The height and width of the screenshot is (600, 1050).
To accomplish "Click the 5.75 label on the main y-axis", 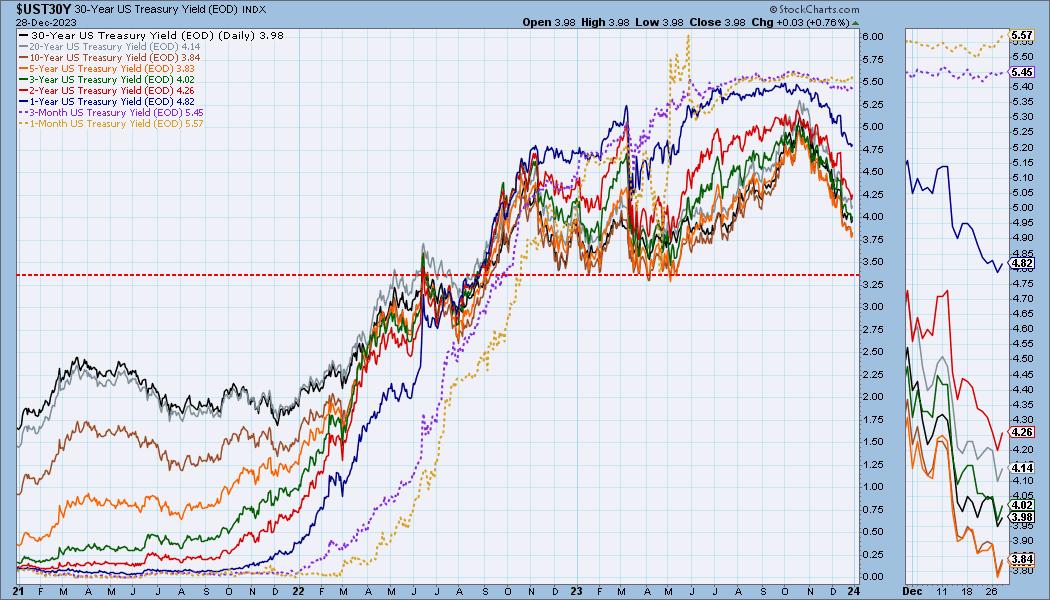I will (x=873, y=59).
